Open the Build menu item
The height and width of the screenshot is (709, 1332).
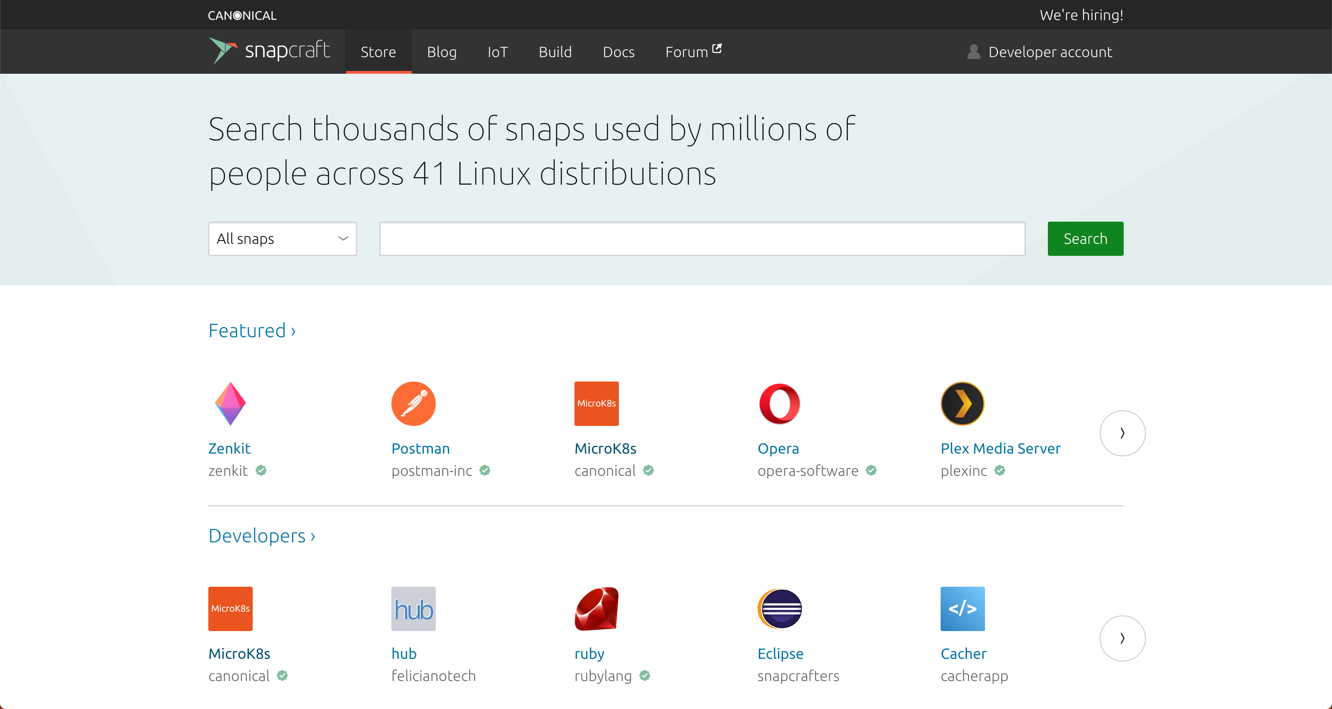tap(555, 52)
